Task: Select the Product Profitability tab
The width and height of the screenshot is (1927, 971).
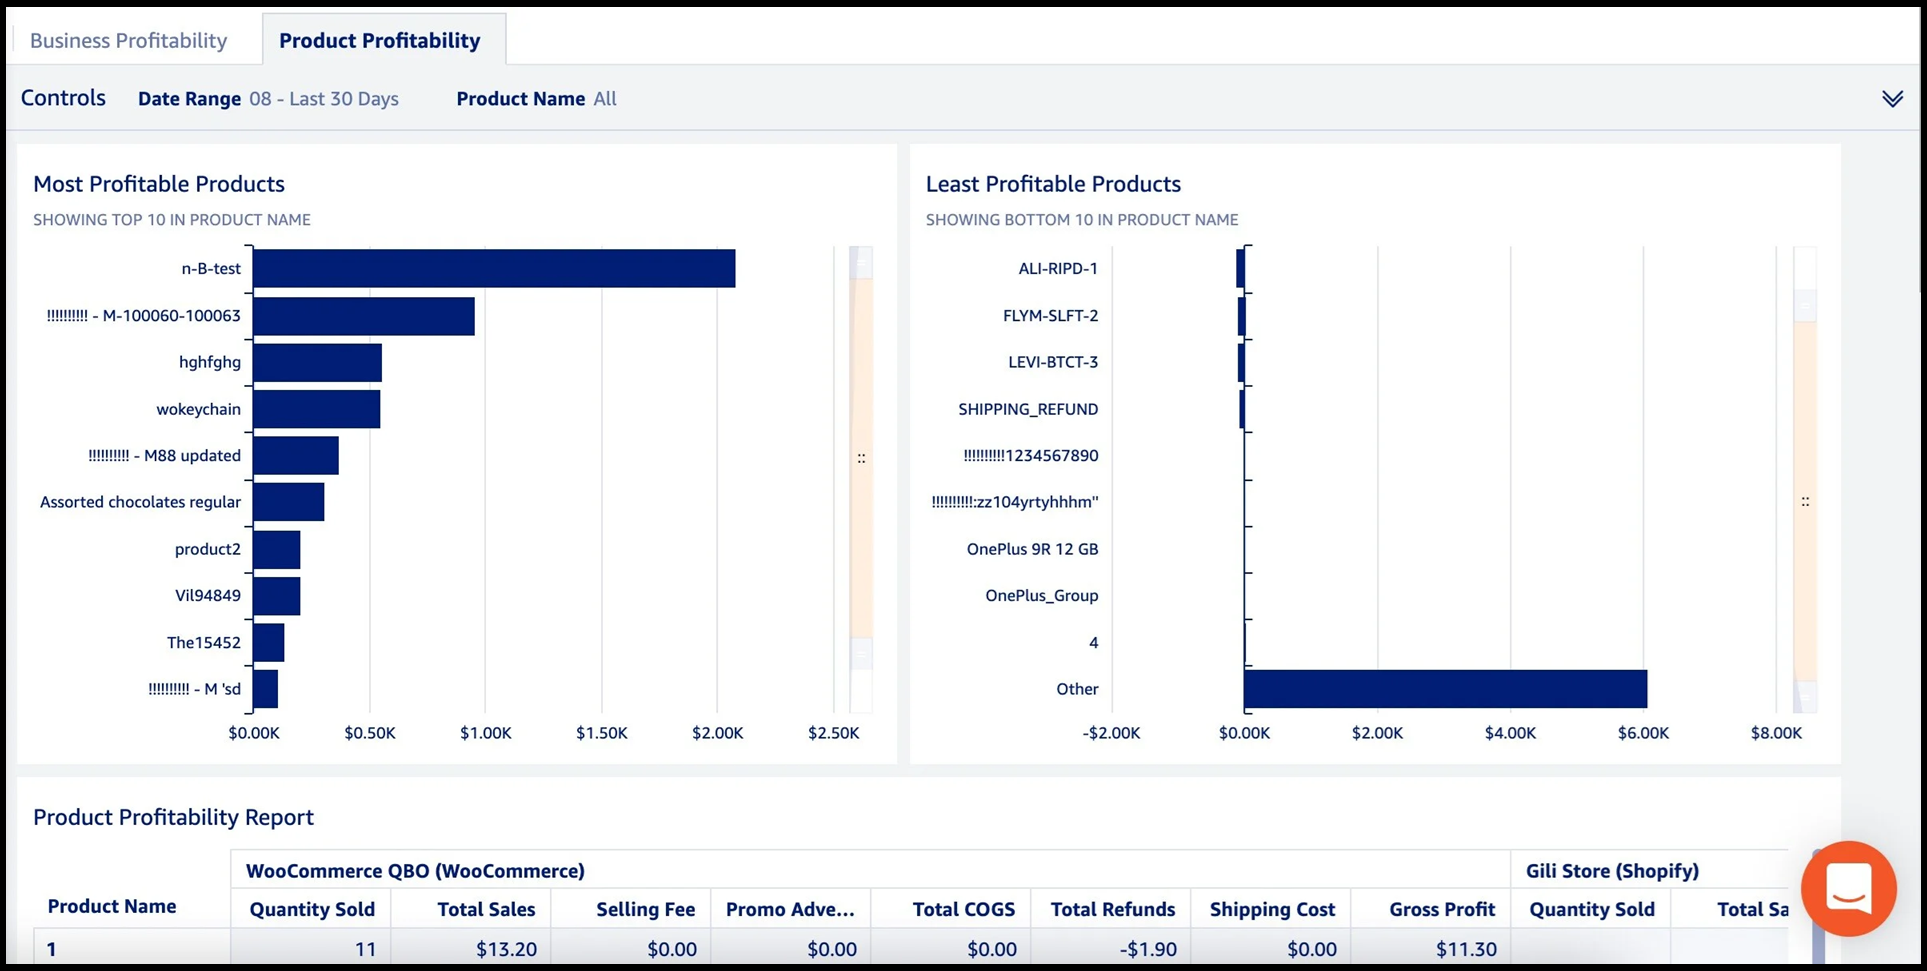Action: pyautogui.click(x=379, y=40)
